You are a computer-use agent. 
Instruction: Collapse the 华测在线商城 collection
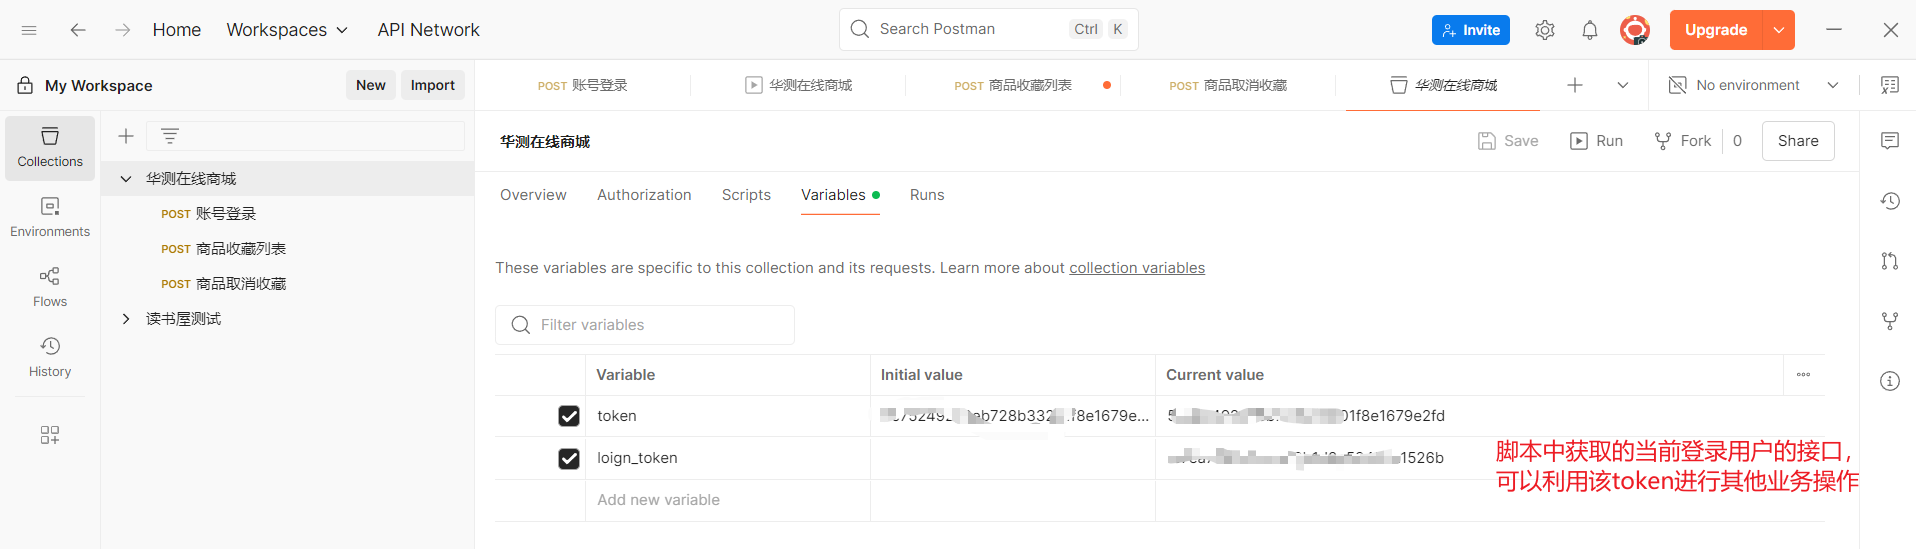126,179
